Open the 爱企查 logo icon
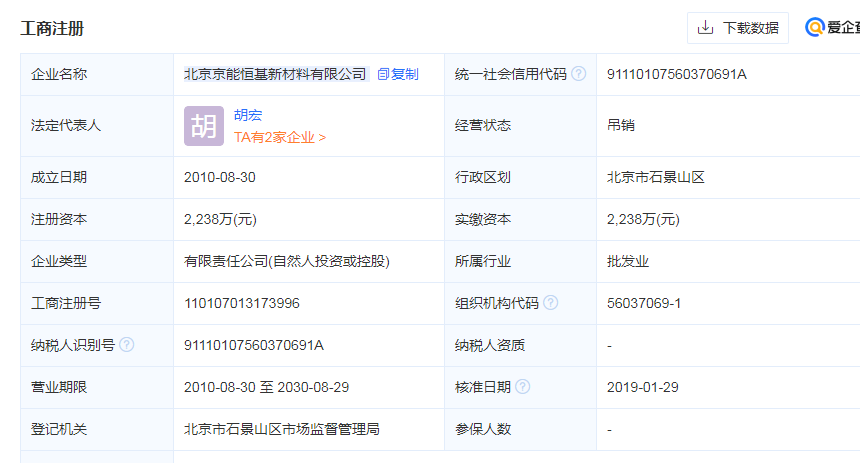Viewport: 860px width, 463px height. click(x=814, y=27)
